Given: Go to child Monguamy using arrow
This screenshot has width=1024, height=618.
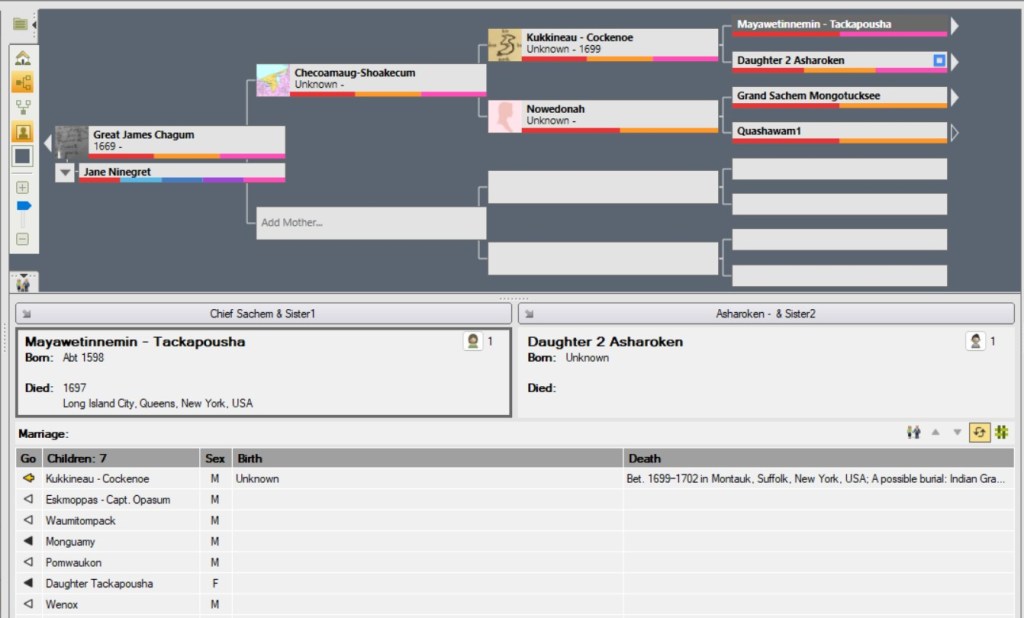Looking at the screenshot, I should [x=28, y=541].
